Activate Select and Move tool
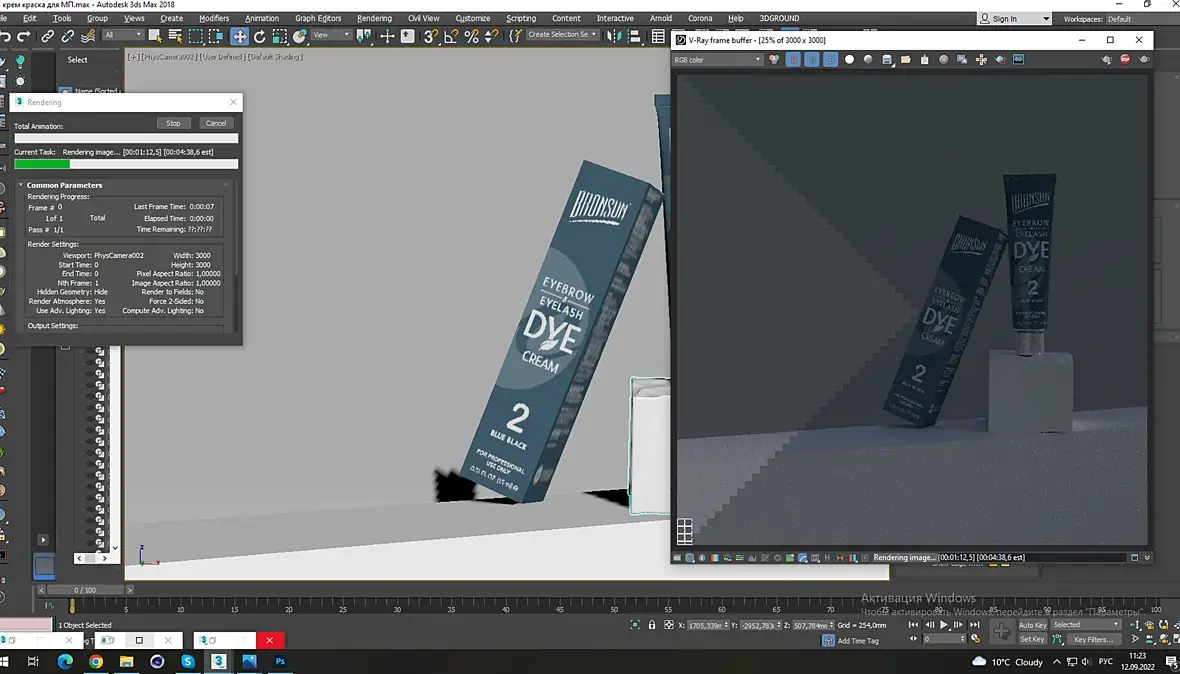Screen dimensions: 1180x674 click(239, 35)
